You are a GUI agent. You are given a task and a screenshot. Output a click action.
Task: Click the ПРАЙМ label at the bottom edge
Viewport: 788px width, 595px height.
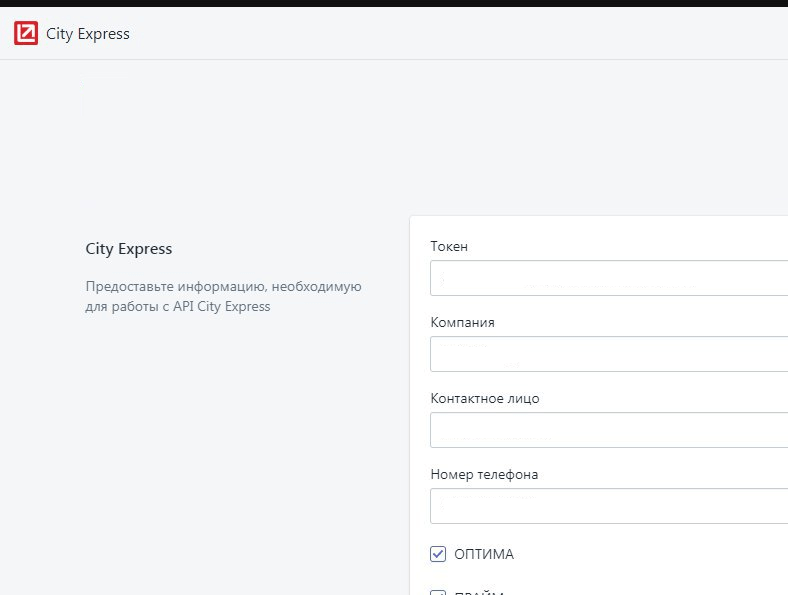coord(478,592)
